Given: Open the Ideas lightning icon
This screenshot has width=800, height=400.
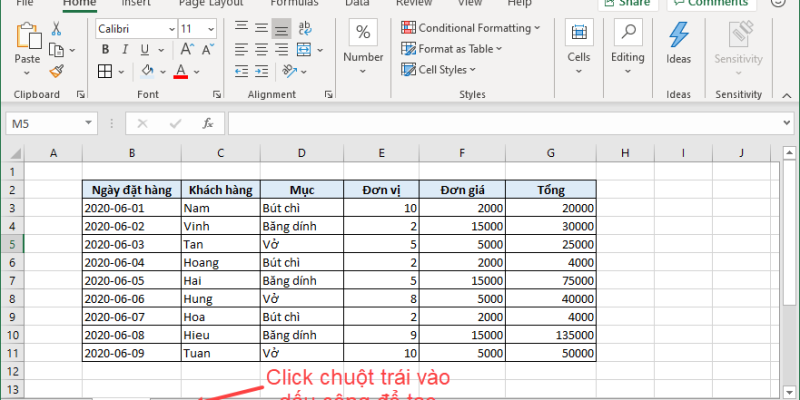Looking at the screenshot, I should click(x=679, y=40).
